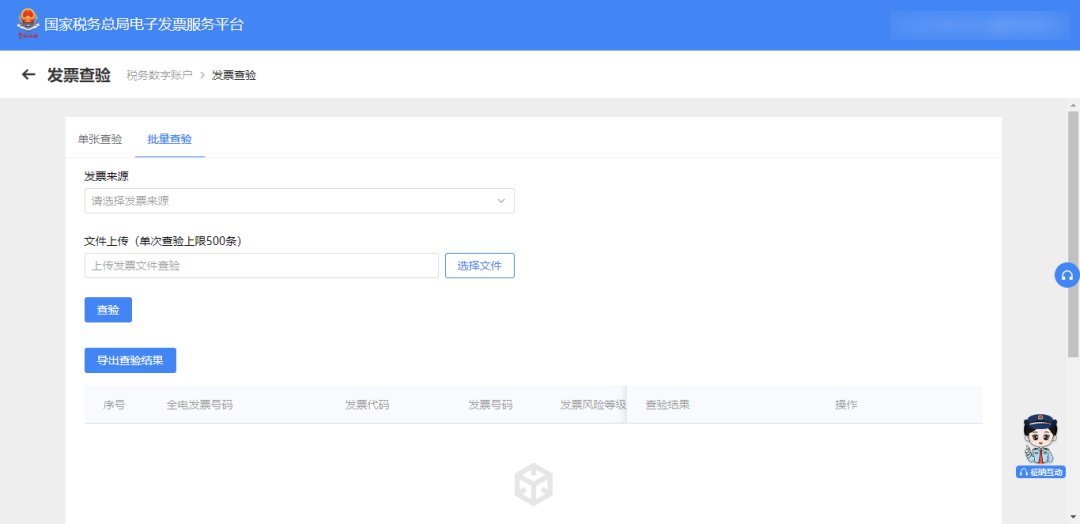This screenshot has width=1080, height=524.
Task: Open the 征纳互动 mascot assistant
Action: point(1041,446)
